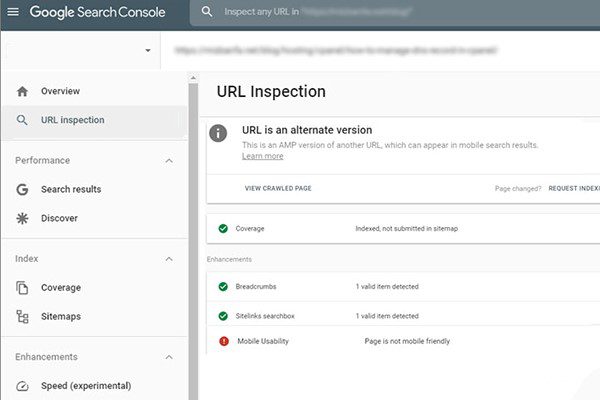The width and height of the screenshot is (600, 400).
Task: Open the property selector dropdown arrow
Action: pos(148,51)
